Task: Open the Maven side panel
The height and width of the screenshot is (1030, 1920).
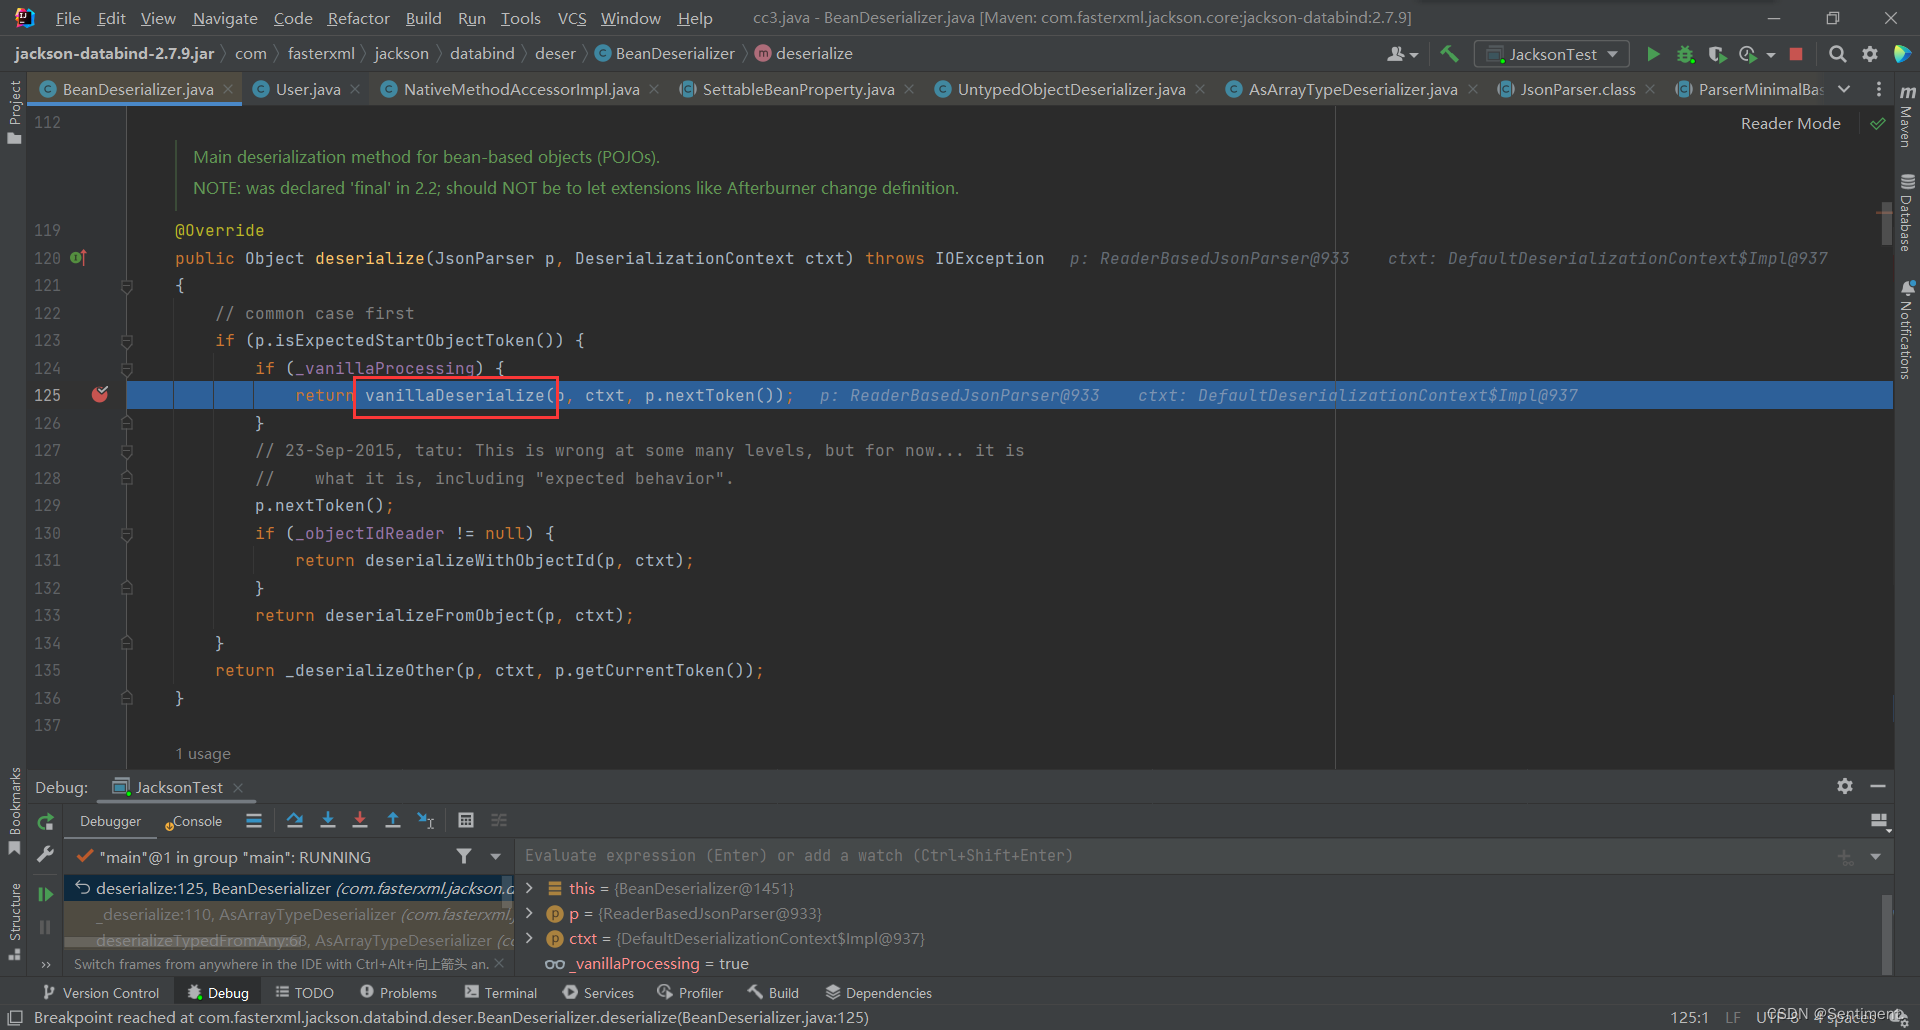Action: (1906, 117)
